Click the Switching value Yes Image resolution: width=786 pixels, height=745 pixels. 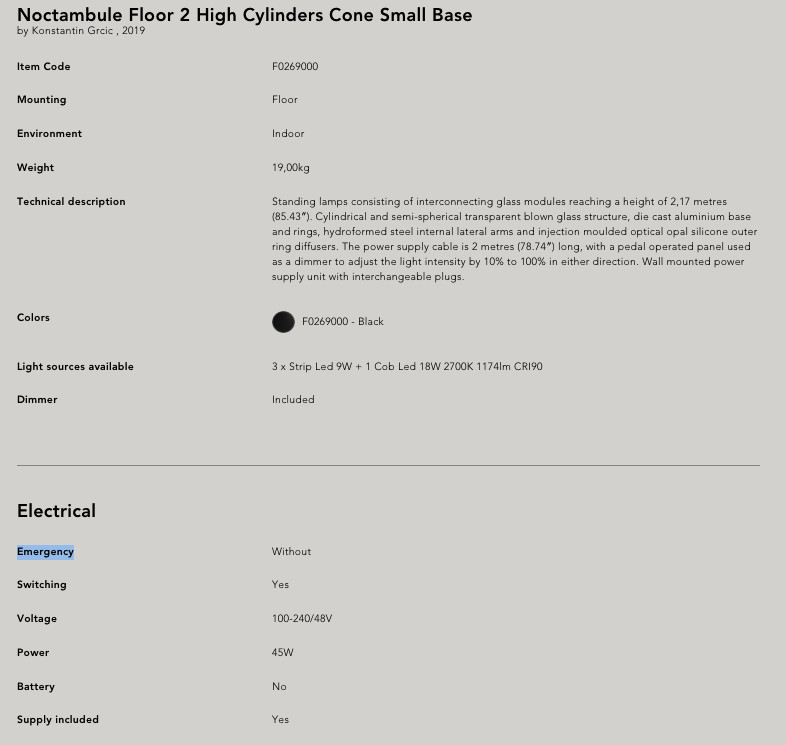280,585
